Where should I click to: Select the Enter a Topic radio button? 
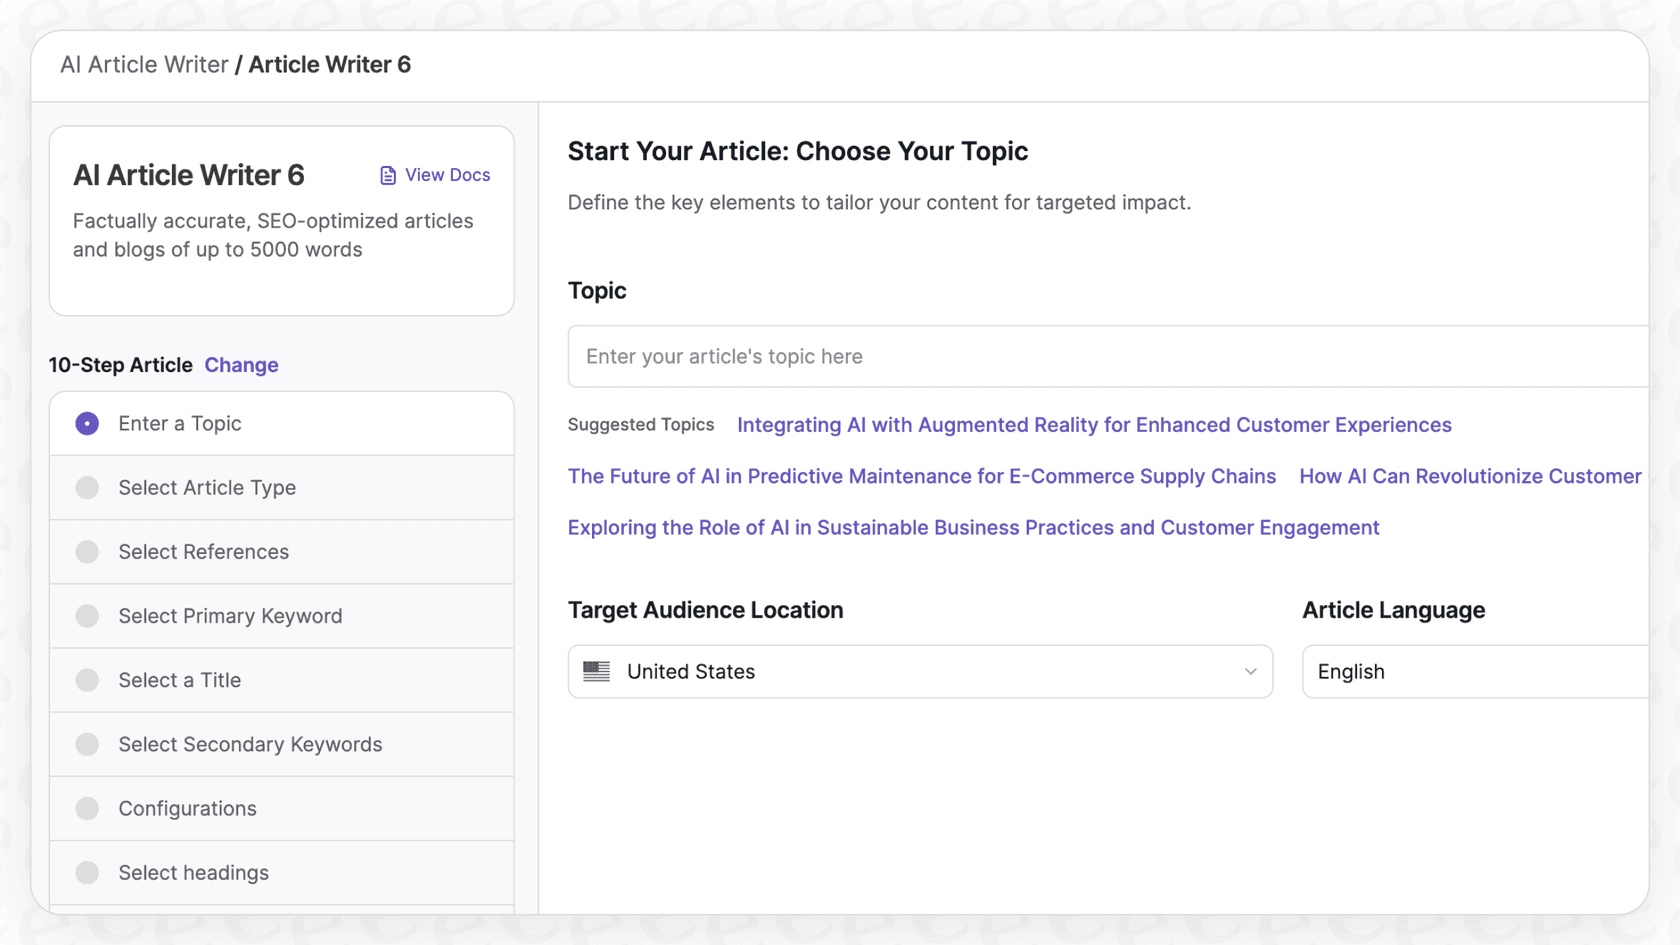tap(87, 423)
